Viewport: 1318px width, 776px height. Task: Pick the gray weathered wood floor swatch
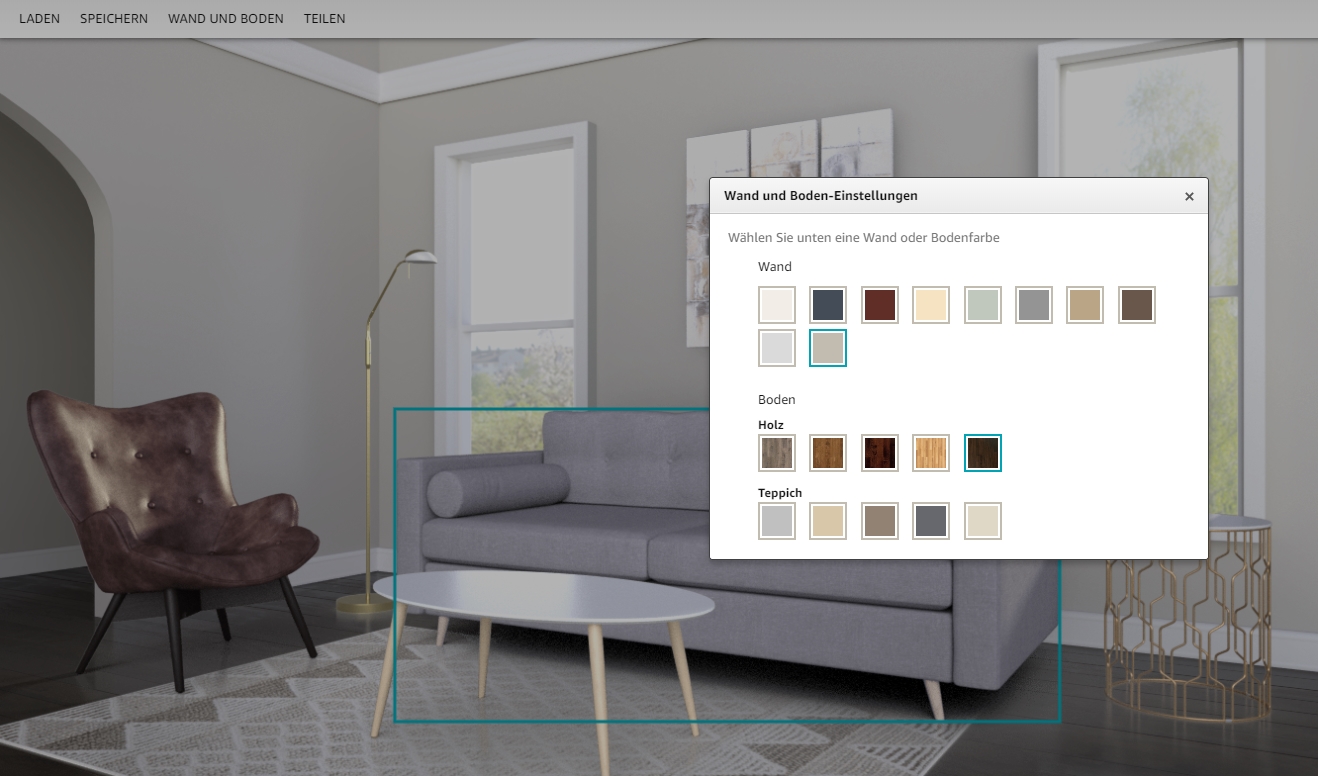pyautogui.click(x=777, y=453)
